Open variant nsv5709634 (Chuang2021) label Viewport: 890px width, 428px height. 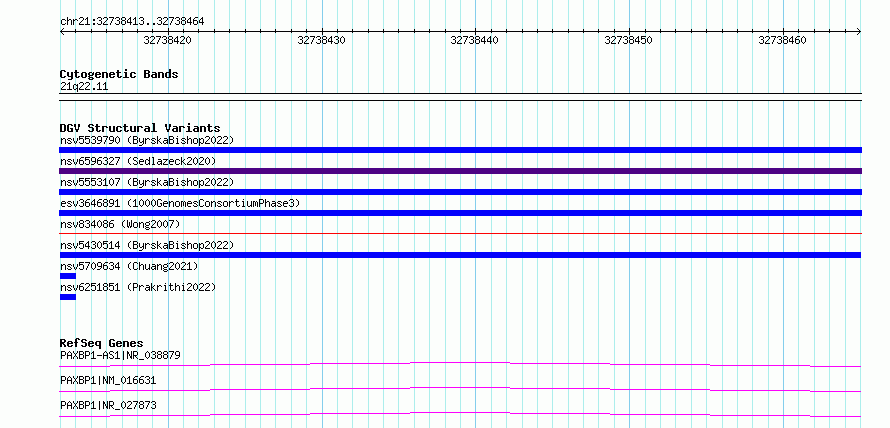[x=129, y=266]
